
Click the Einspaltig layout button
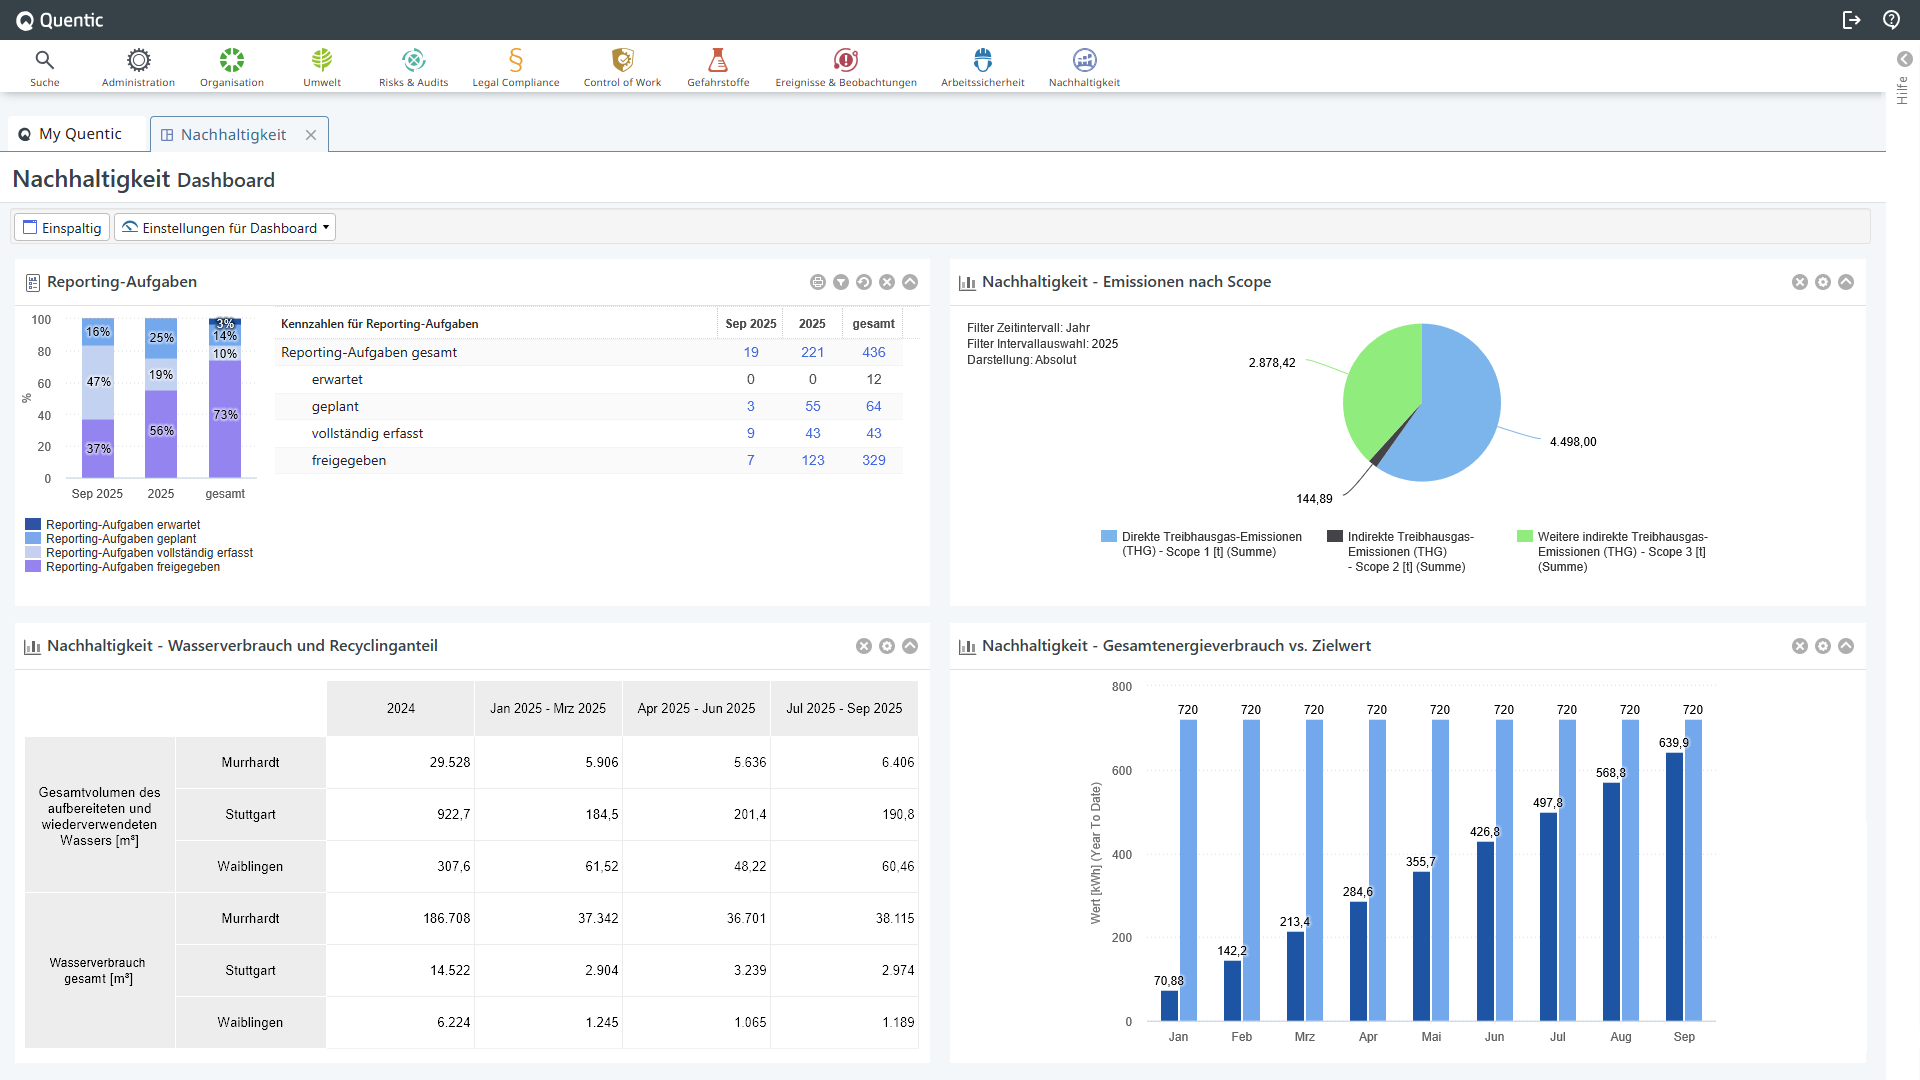pos(62,228)
